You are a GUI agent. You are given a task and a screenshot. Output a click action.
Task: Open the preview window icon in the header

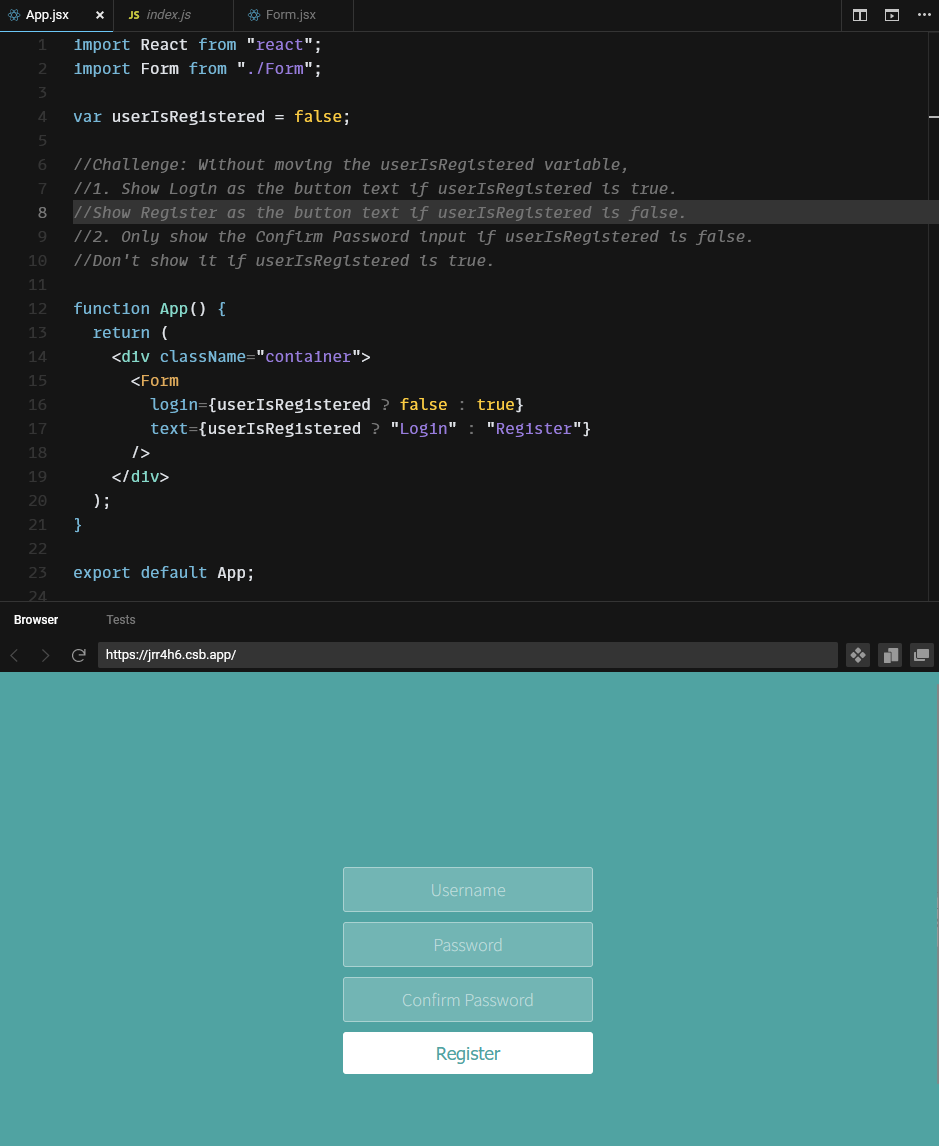(892, 15)
